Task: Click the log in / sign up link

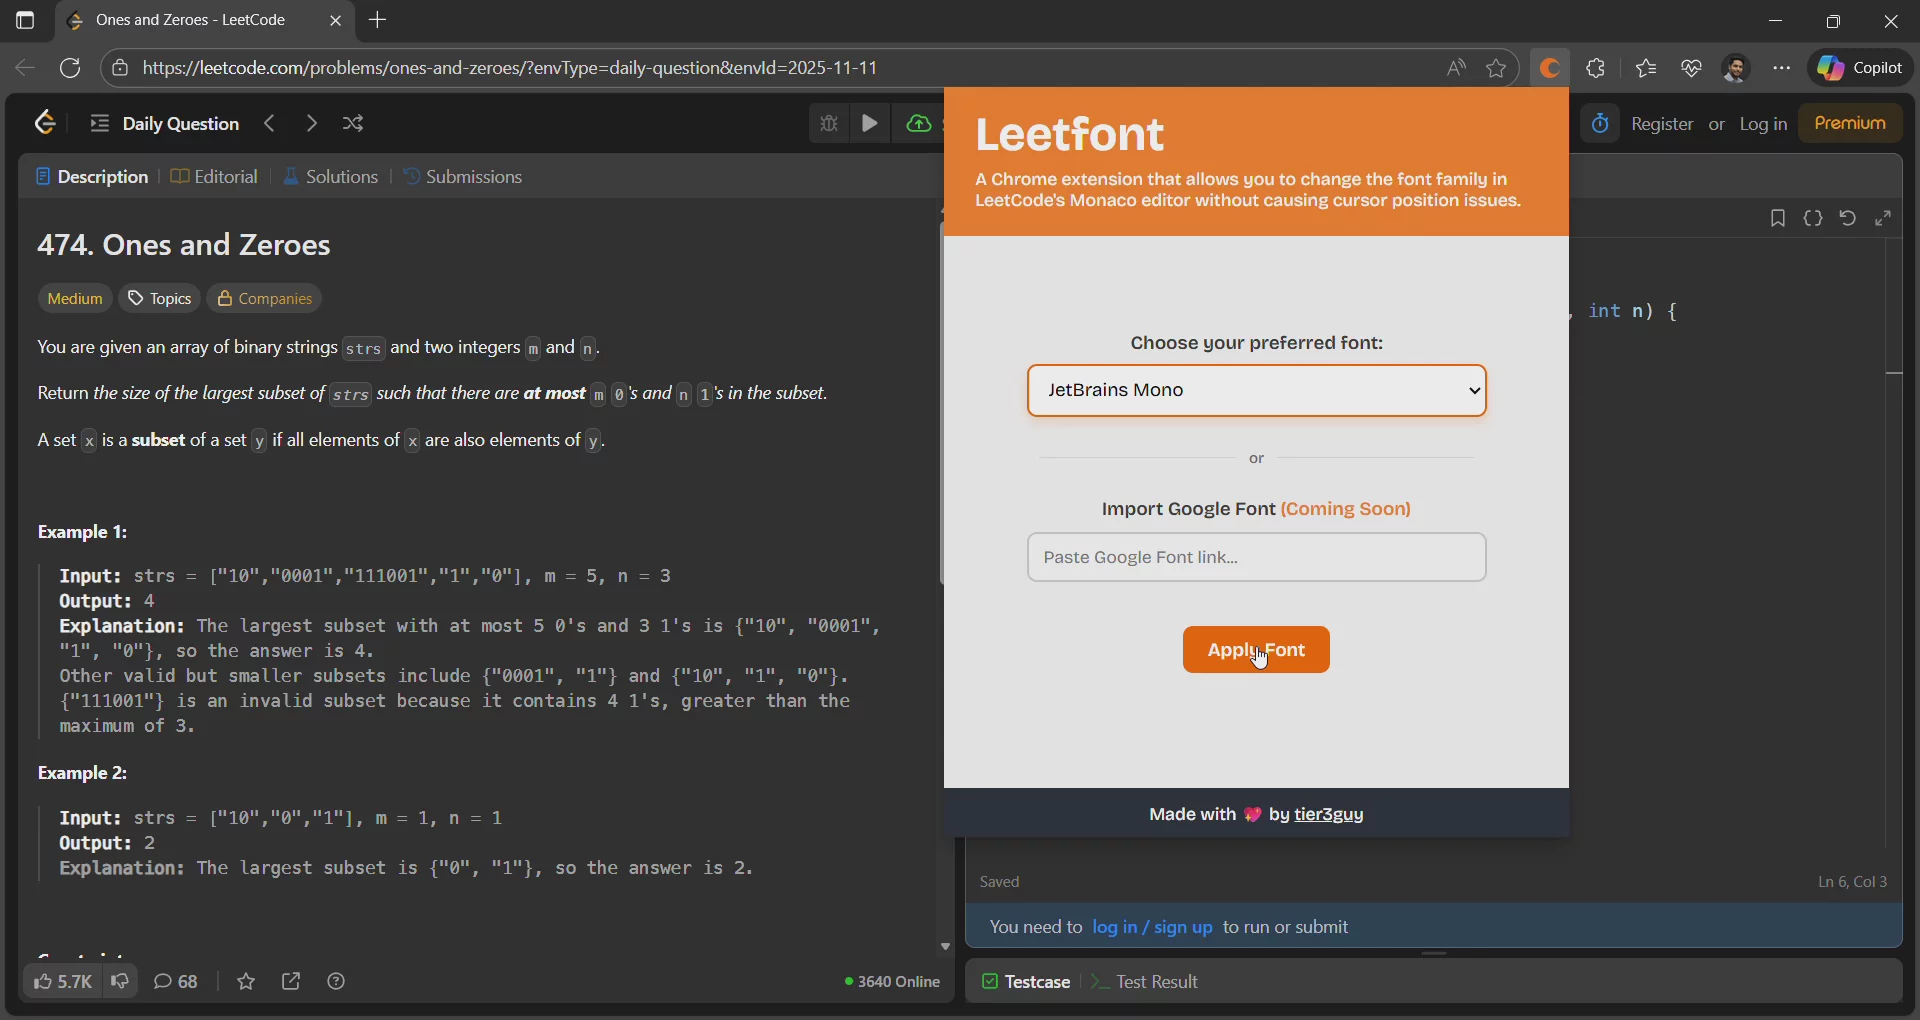Action: click(x=1152, y=927)
